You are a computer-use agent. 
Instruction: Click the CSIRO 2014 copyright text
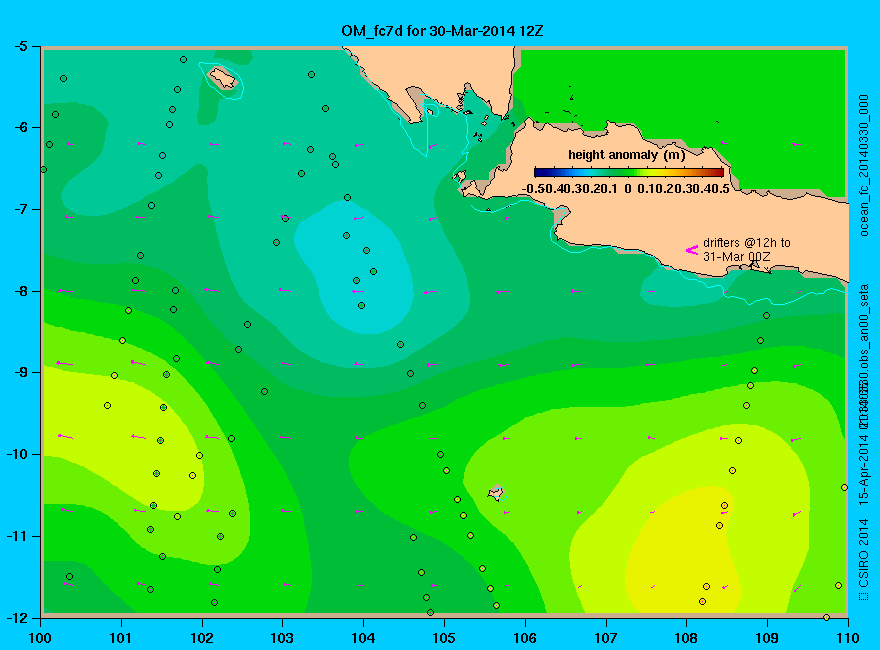864,560
